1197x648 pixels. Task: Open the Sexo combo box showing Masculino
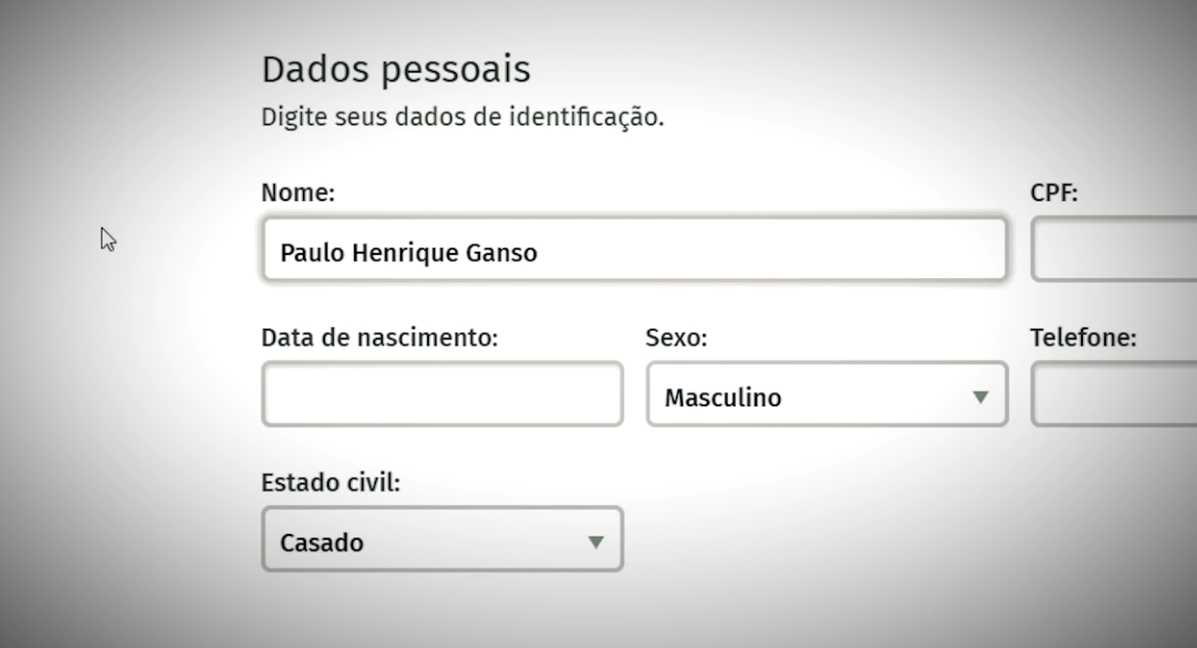point(827,395)
